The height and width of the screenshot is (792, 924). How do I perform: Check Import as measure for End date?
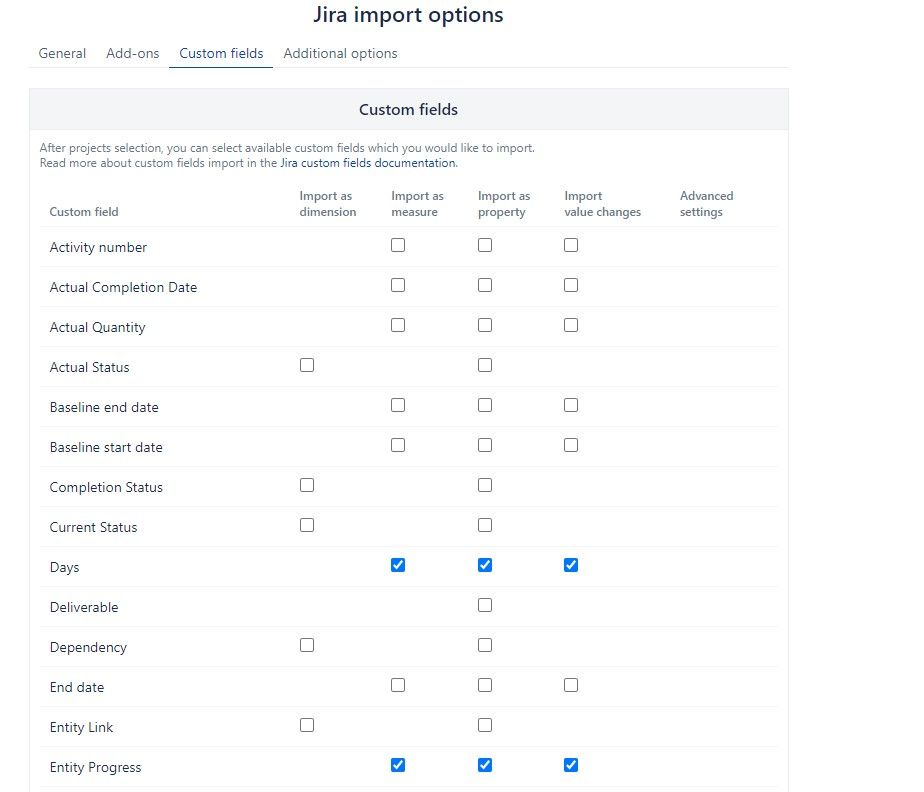398,685
